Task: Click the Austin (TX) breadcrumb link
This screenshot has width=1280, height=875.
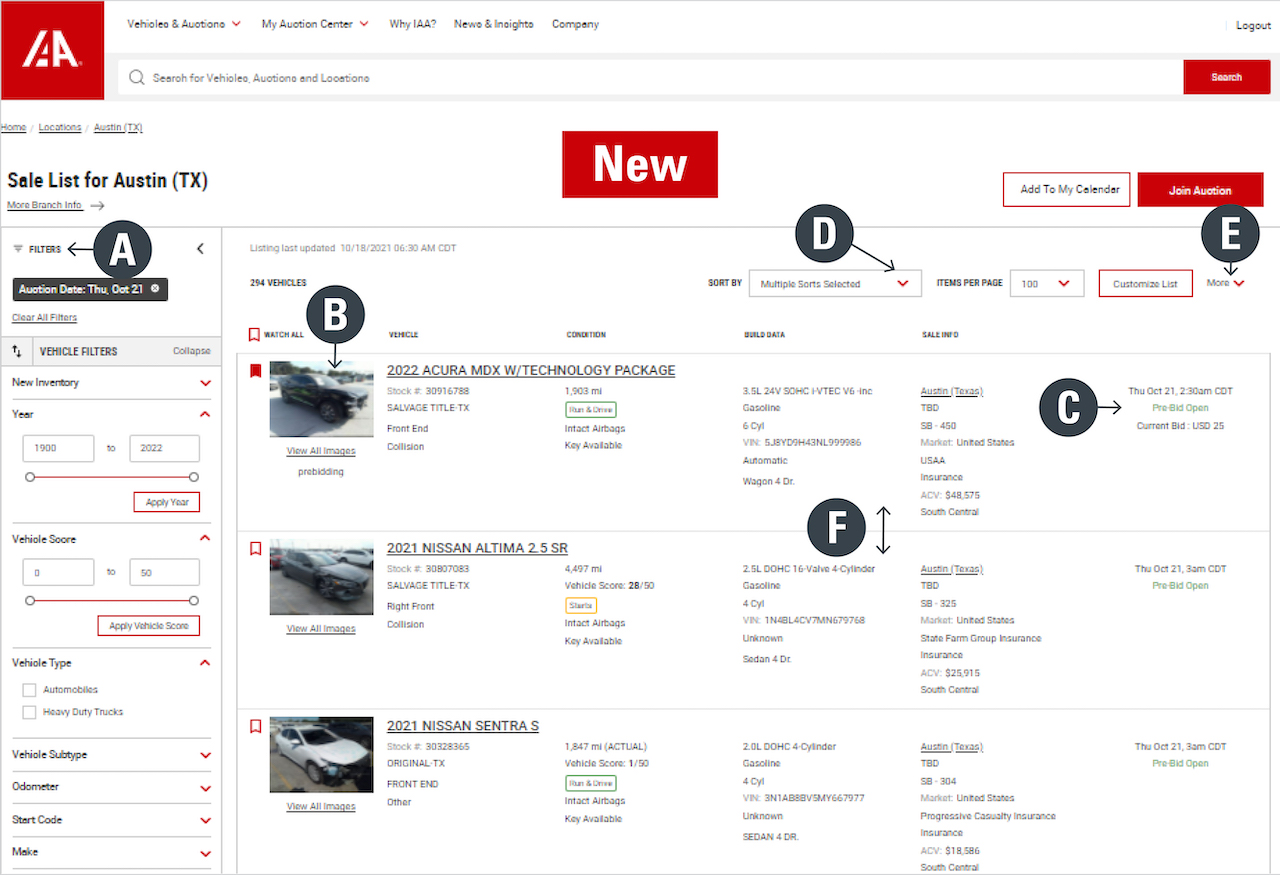Action: tap(118, 128)
